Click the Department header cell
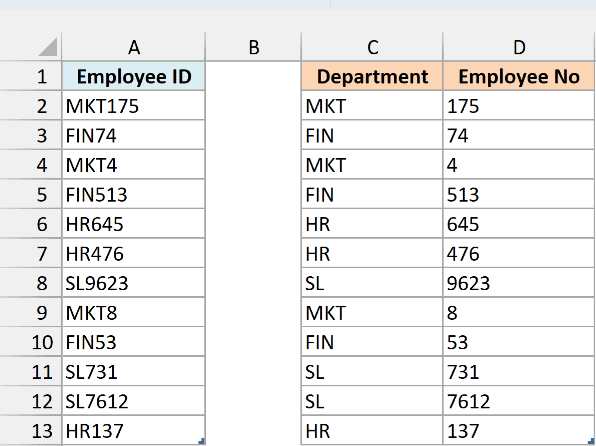Image resolution: width=596 pixels, height=446 pixels. [372, 76]
